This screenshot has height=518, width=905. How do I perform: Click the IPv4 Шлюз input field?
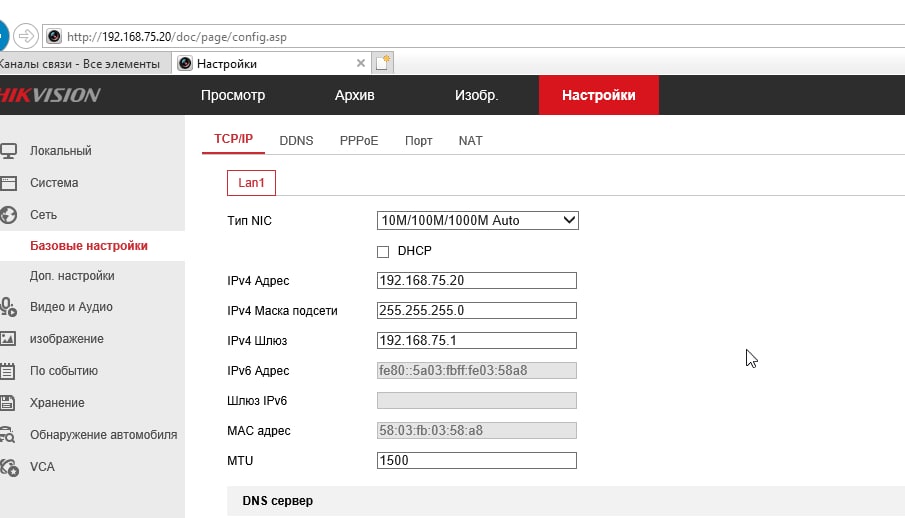click(x=477, y=341)
